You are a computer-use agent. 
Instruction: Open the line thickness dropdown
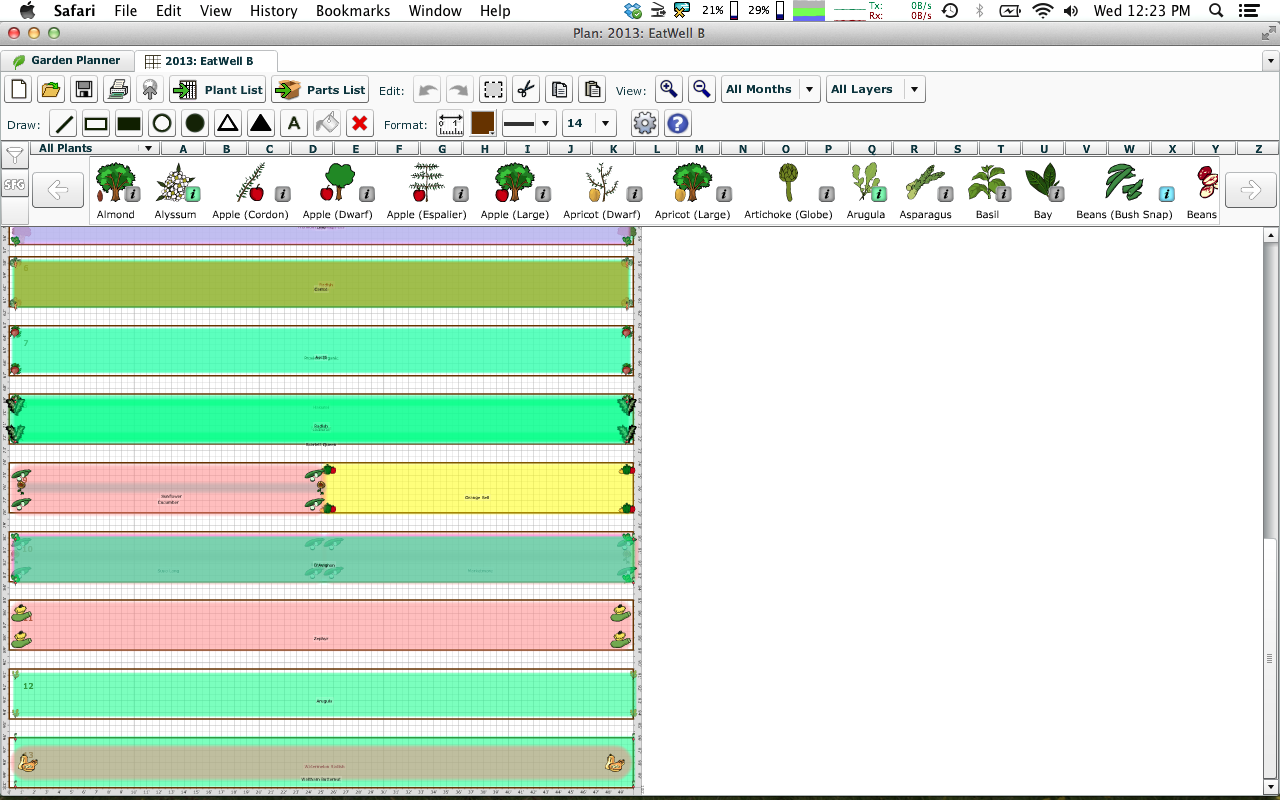(x=529, y=124)
